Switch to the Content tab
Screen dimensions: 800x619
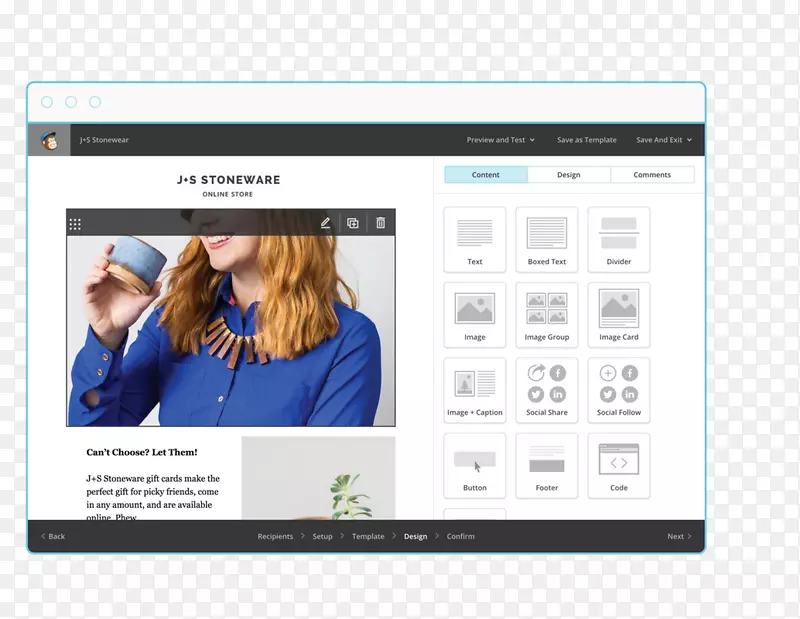pyautogui.click(x=486, y=175)
